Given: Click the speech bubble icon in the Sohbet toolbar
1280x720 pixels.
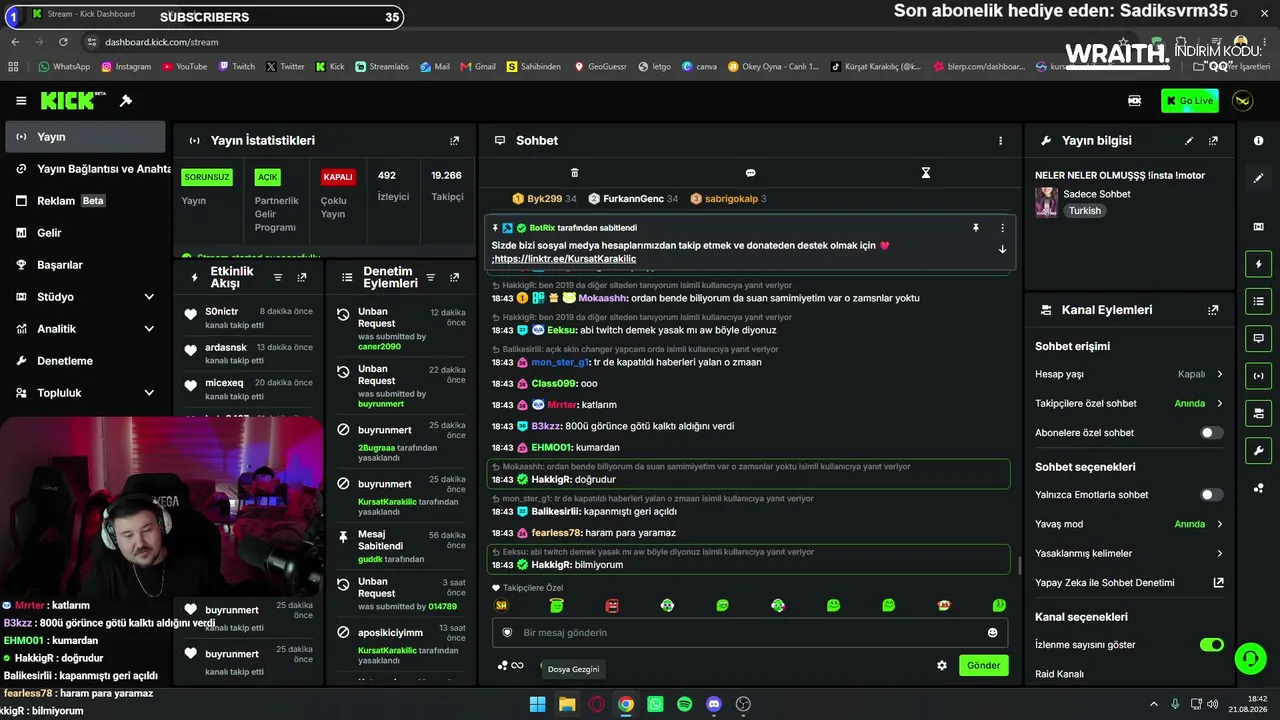Looking at the screenshot, I should [x=750, y=173].
